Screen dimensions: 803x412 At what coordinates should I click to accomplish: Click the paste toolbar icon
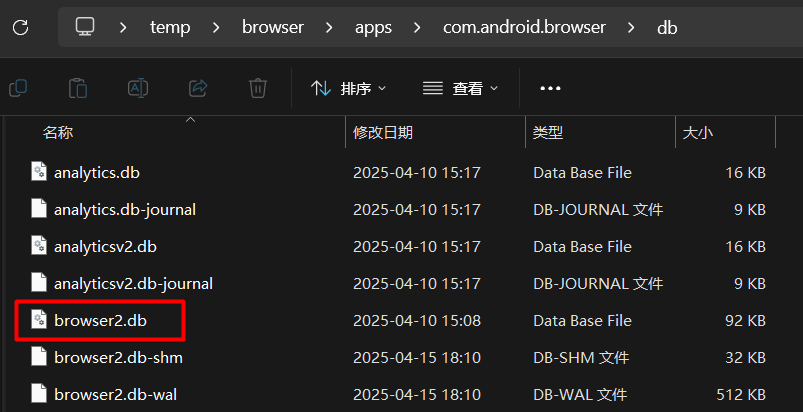[x=78, y=88]
